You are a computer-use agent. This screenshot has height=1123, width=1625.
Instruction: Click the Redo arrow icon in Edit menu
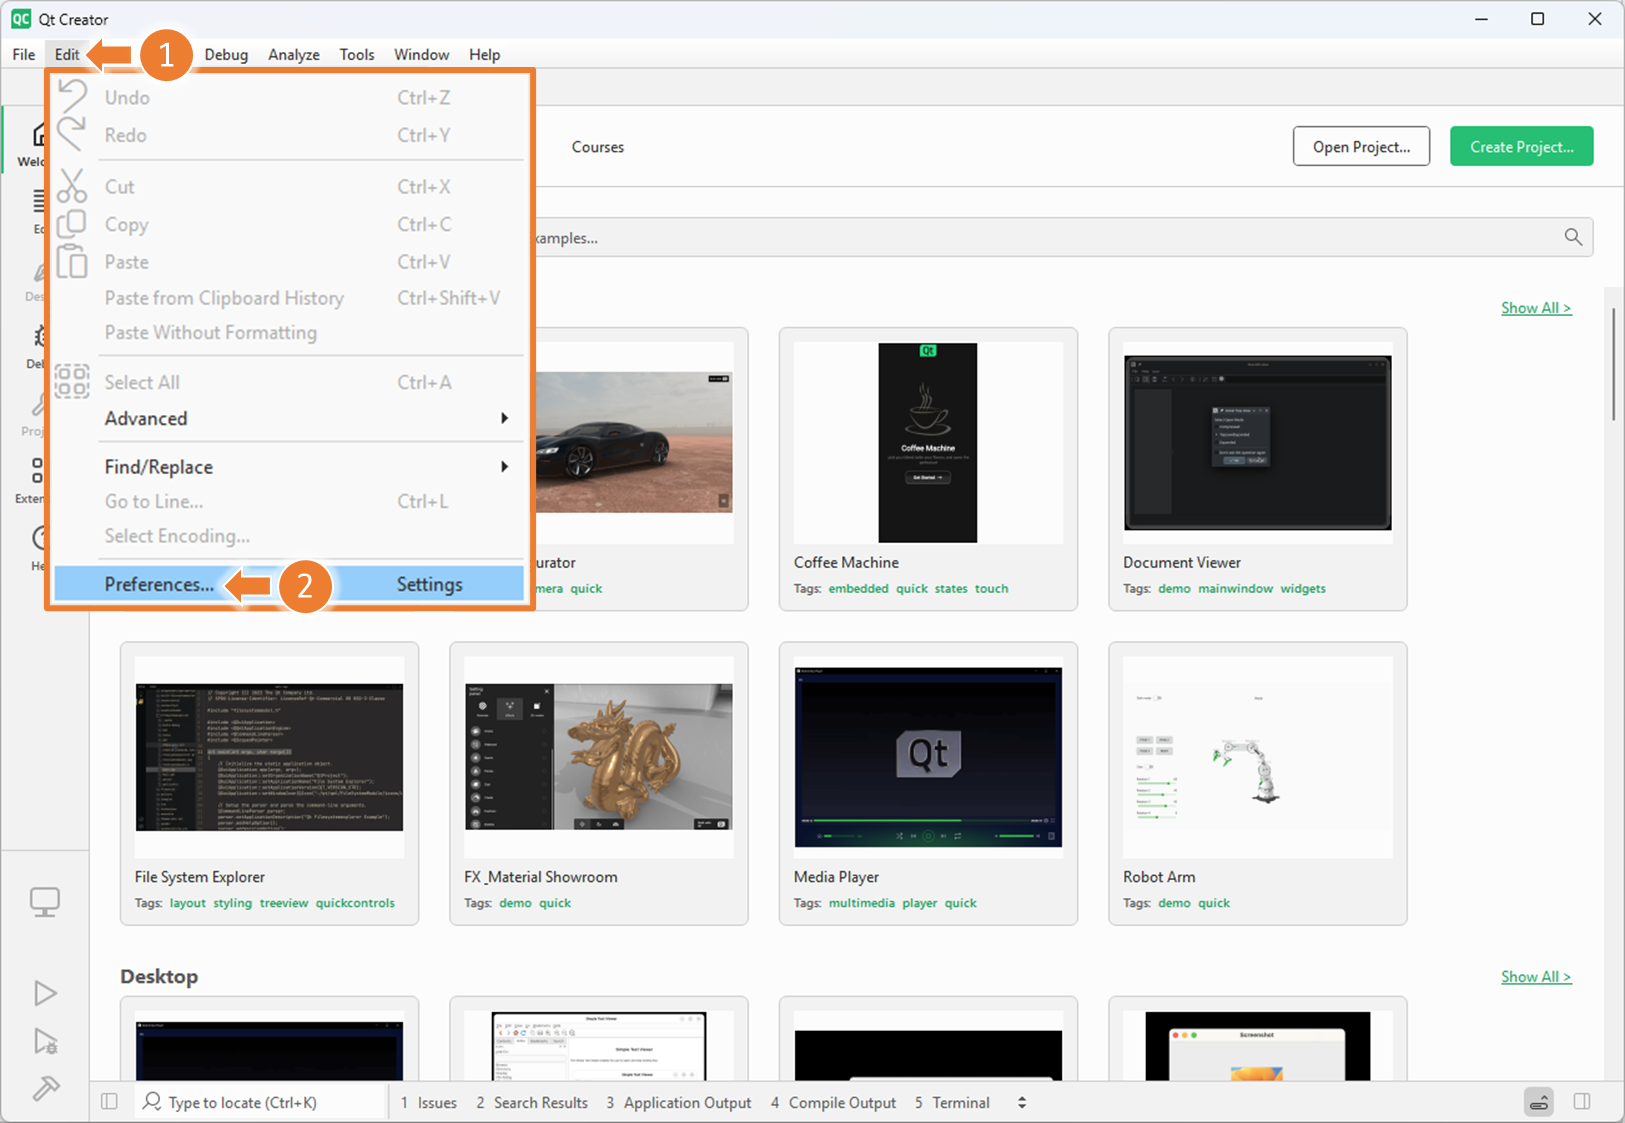coord(72,134)
